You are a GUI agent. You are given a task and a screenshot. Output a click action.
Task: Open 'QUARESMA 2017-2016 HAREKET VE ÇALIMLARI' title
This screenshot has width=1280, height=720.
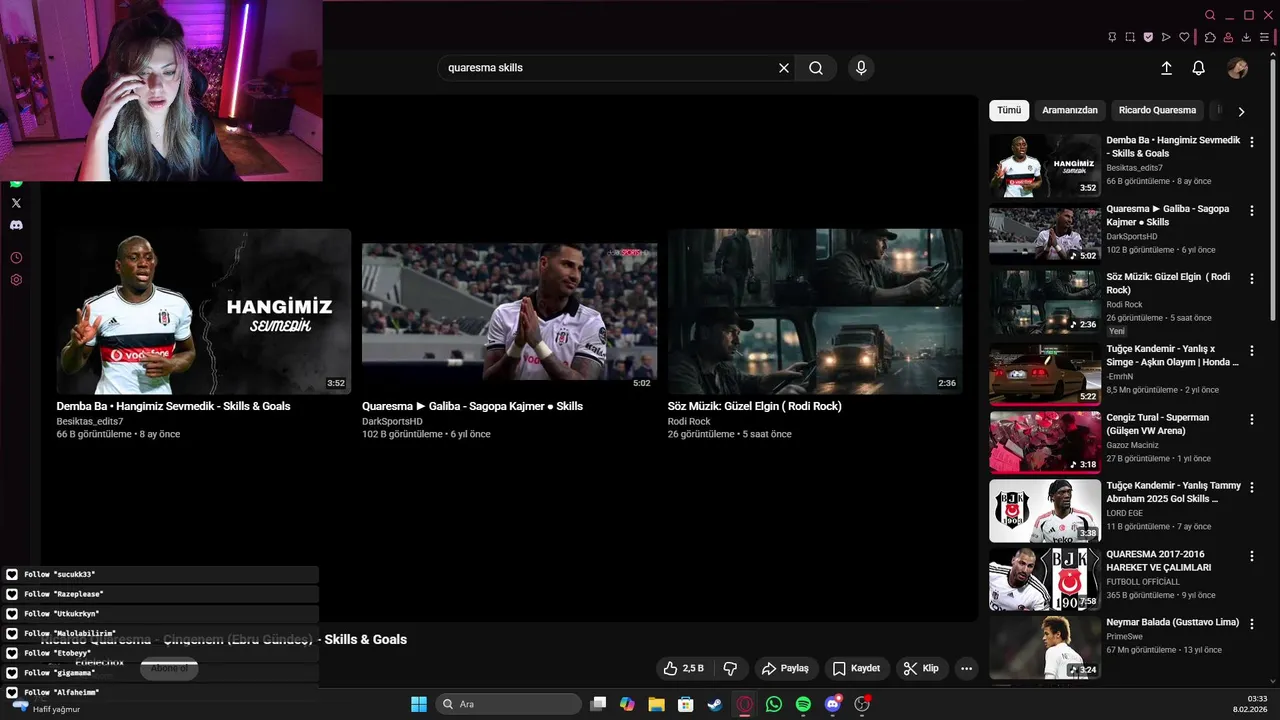(x=1159, y=561)
